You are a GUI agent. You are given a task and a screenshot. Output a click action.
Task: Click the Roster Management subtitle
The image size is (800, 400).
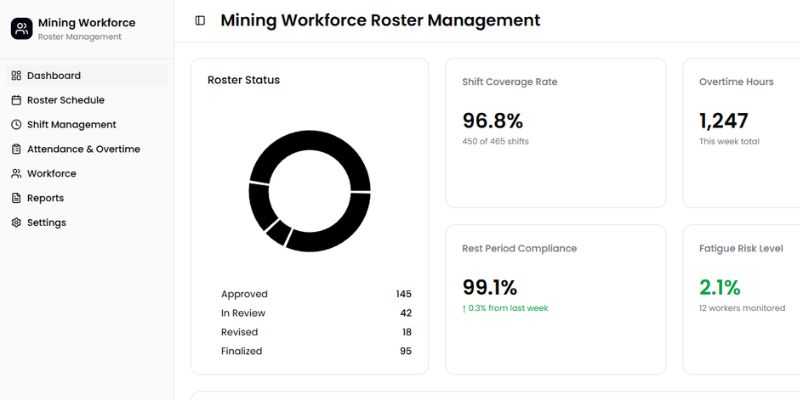pos(80,37)
